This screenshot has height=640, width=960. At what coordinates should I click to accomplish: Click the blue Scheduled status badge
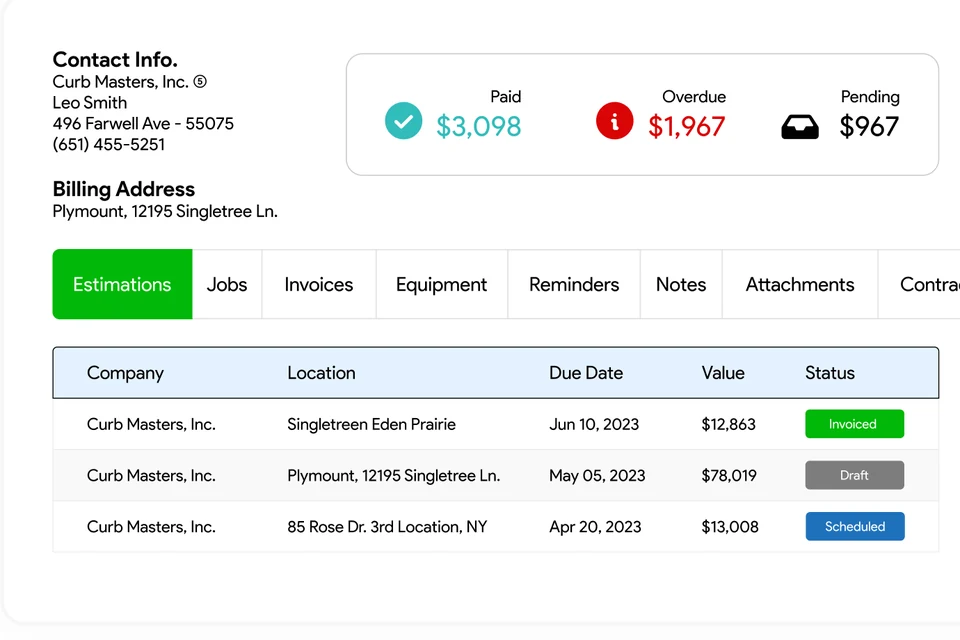[855, 527]
